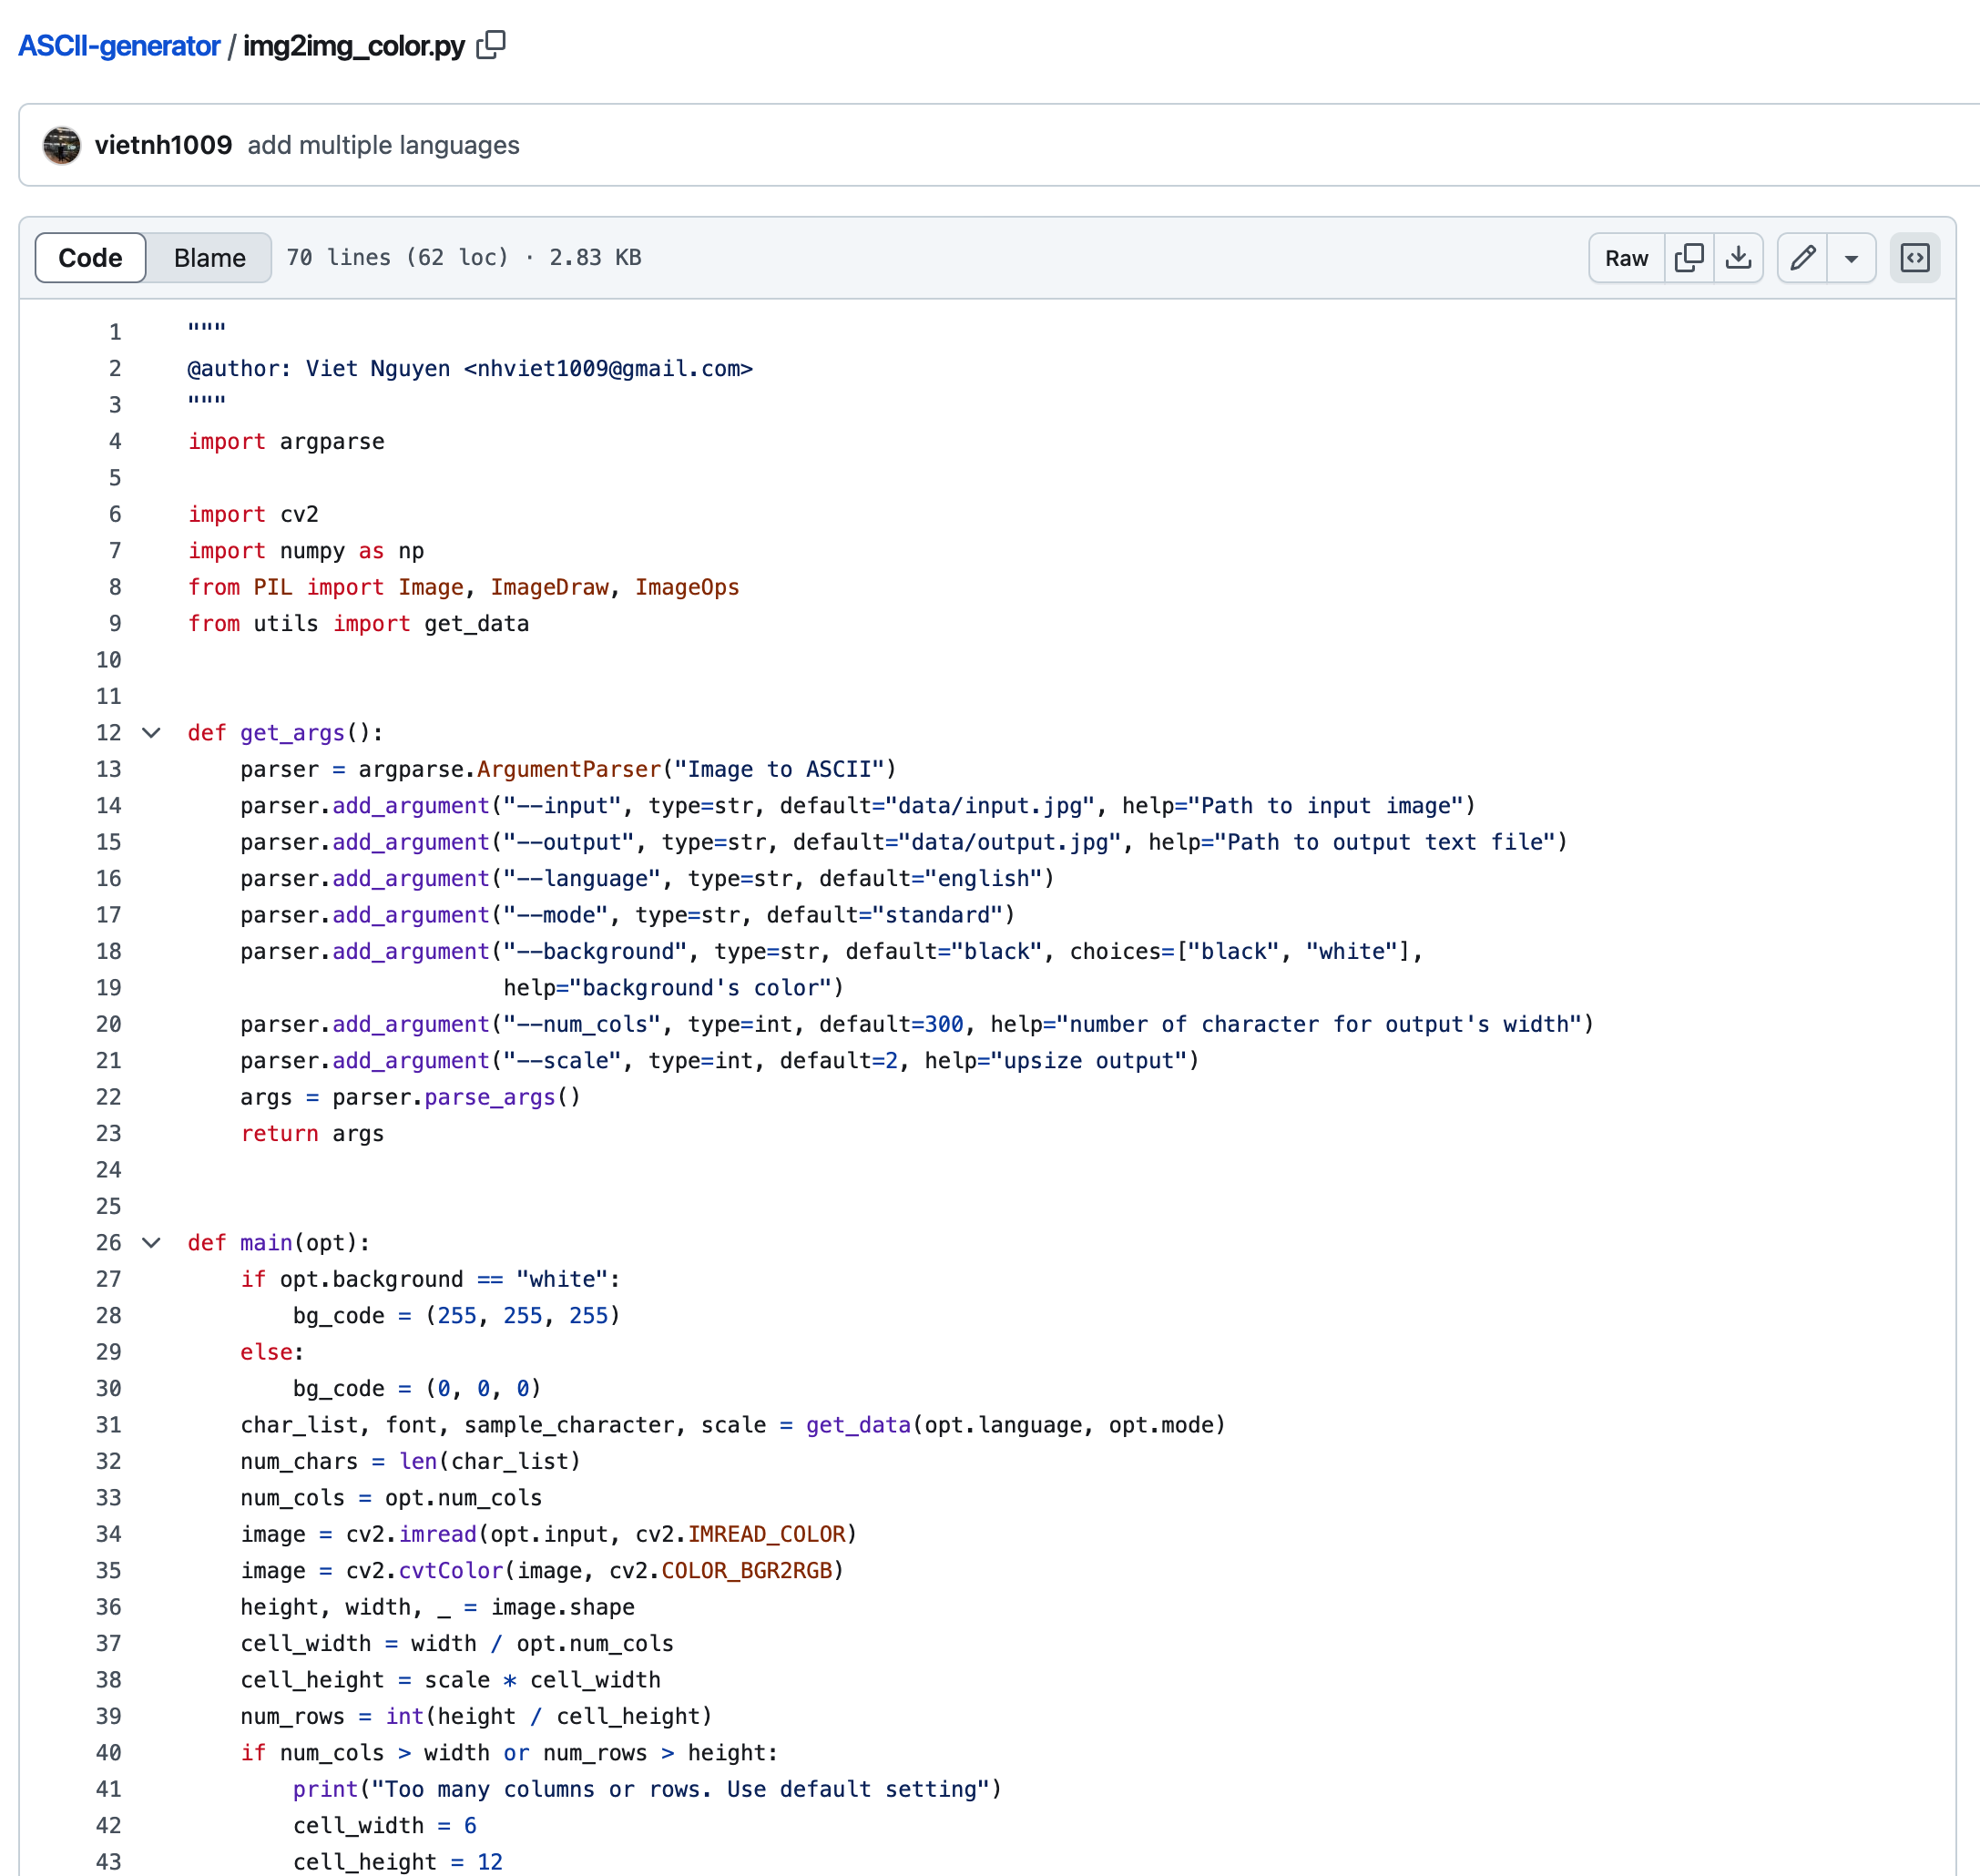Copy raw file contents icon
Image resolution: width=1980 pixels, height=1876 pixels.
click(1689, 258)
